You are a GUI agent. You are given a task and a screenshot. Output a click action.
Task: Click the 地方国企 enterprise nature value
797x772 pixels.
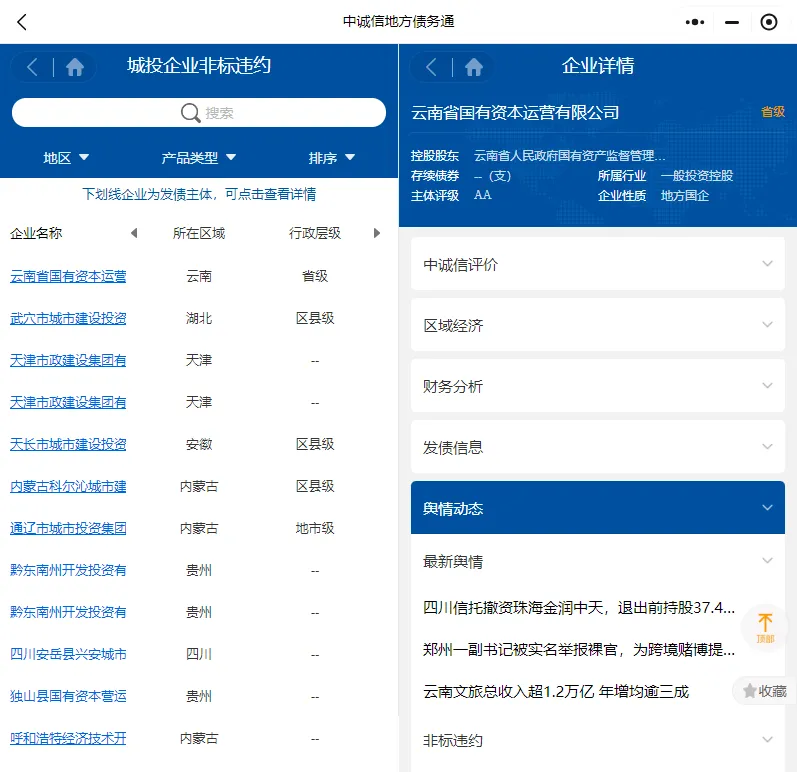coord(685,196)
